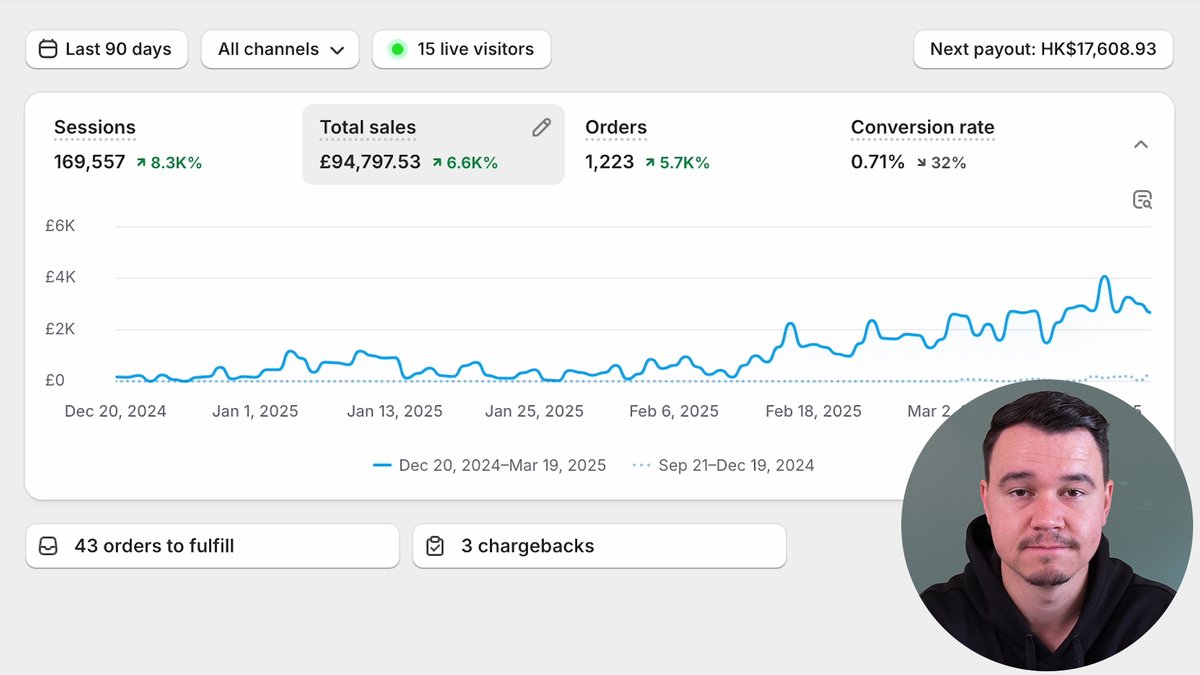Click the pencil icon beside Total sales
The width and height of the screenshot is (1200, 675).
click(541, 127)
